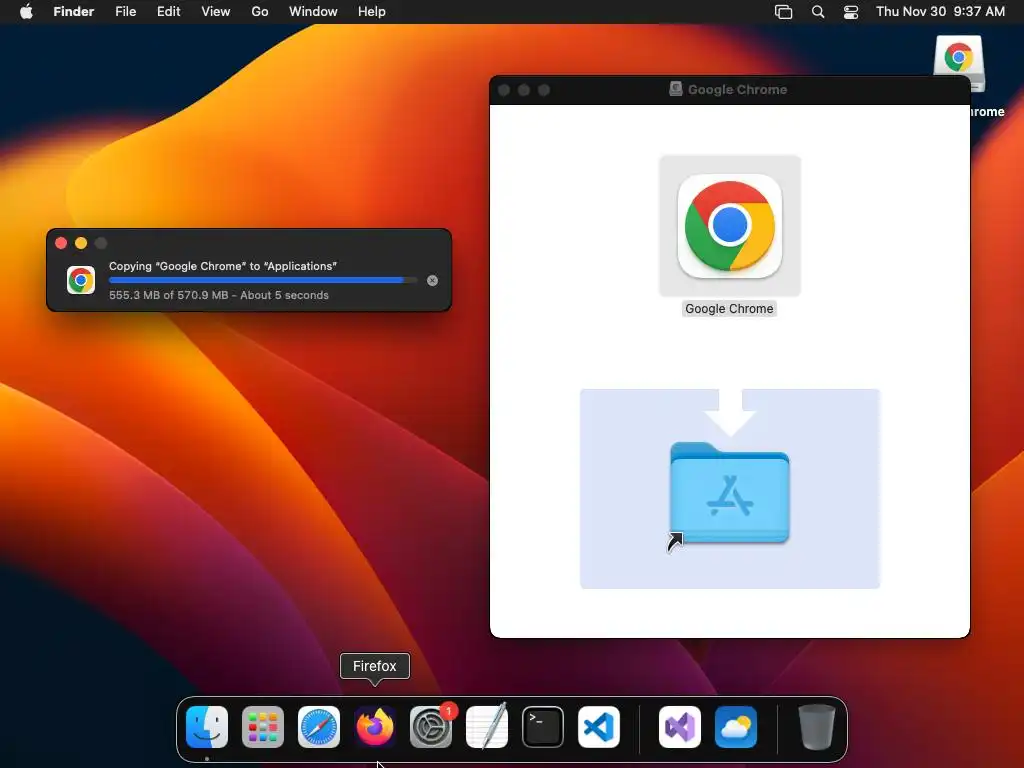Click the copy progress bar
This screenshot has width=1024, height=768.
pos(263,280)
